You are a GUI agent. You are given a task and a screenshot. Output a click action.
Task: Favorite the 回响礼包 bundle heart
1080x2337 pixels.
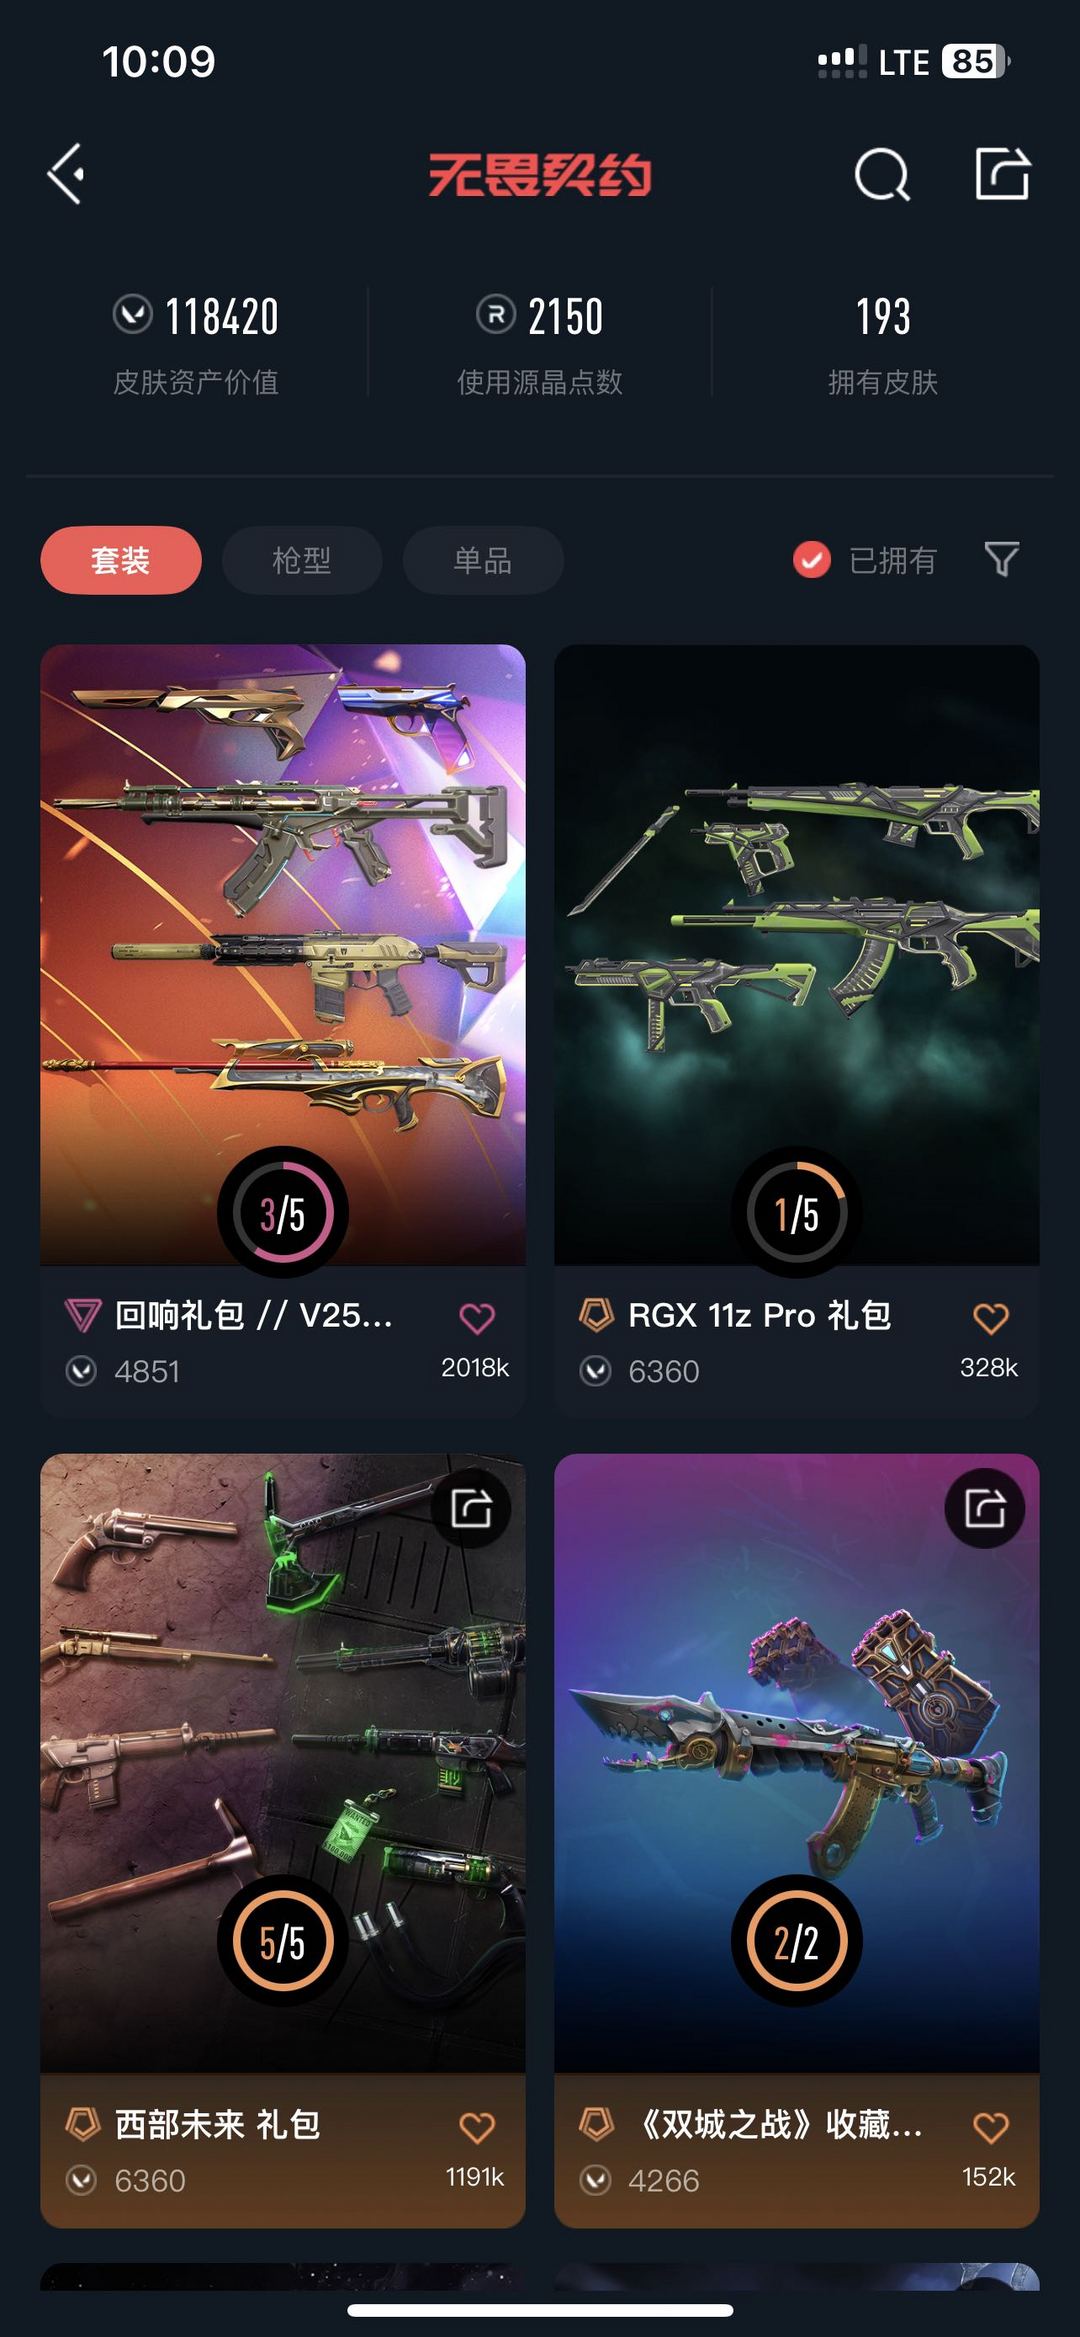click(477, 1318)
